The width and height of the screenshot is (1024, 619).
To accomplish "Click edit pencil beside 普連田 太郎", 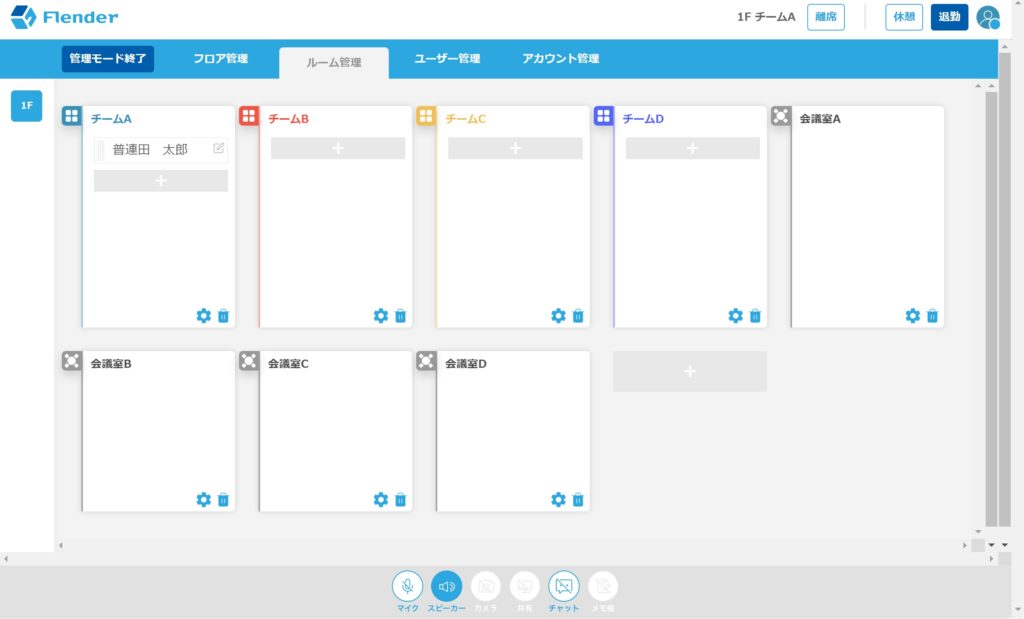I will click(x=219, y=149).
